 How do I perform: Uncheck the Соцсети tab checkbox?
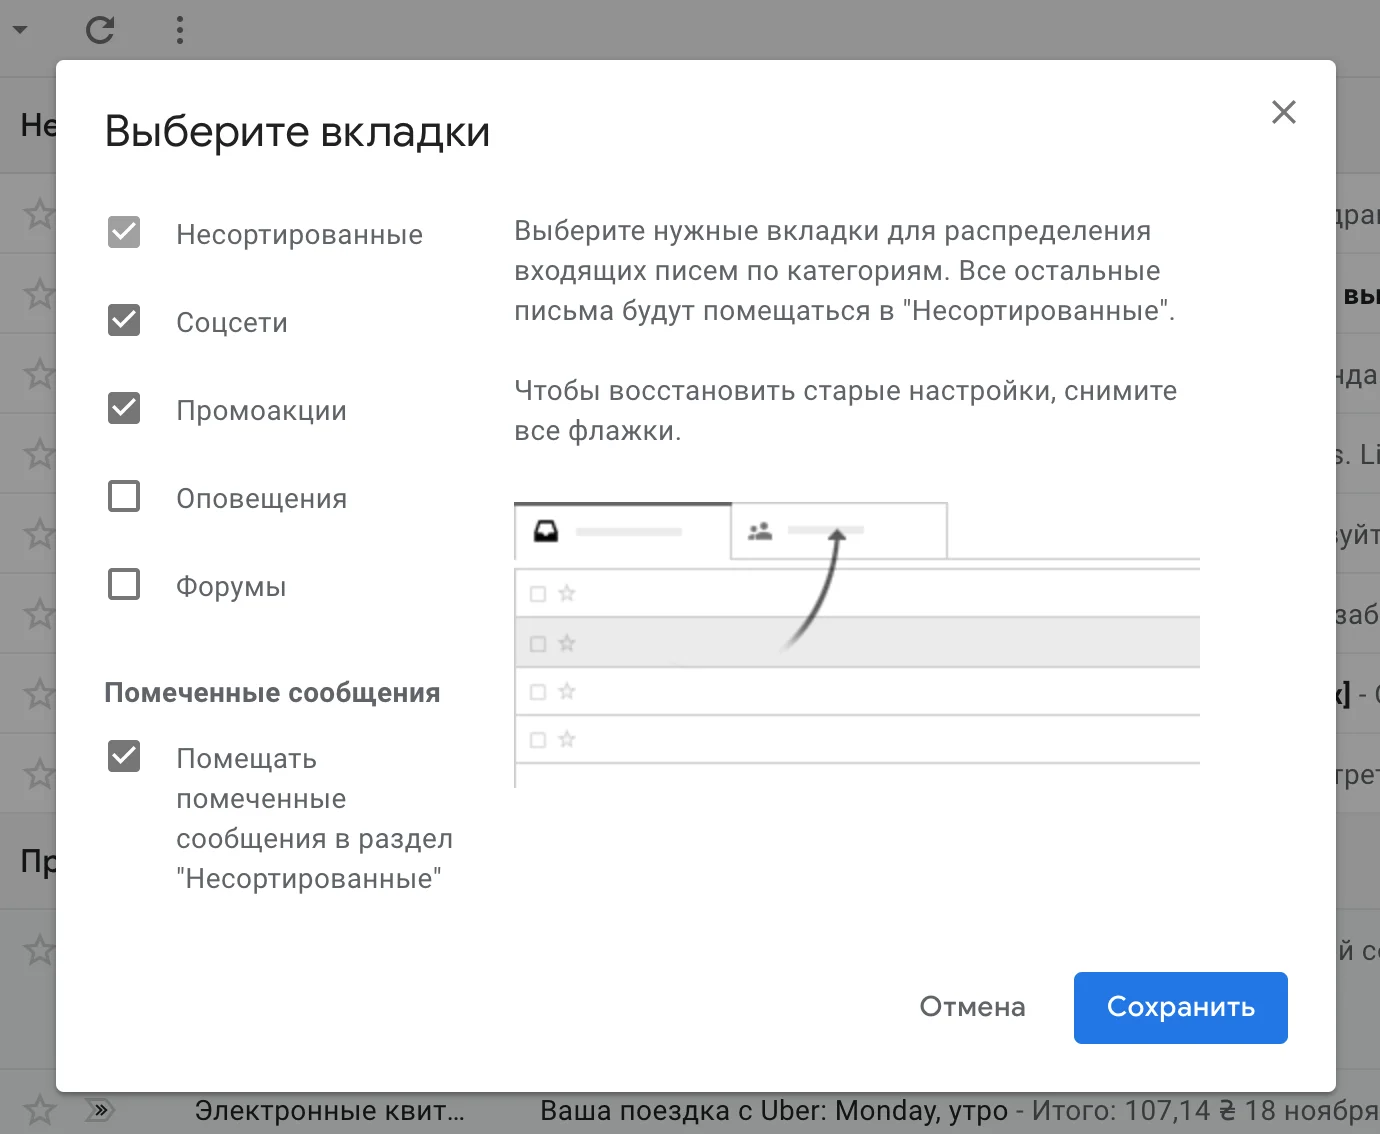pyautogui.click(x=124, y=321)
